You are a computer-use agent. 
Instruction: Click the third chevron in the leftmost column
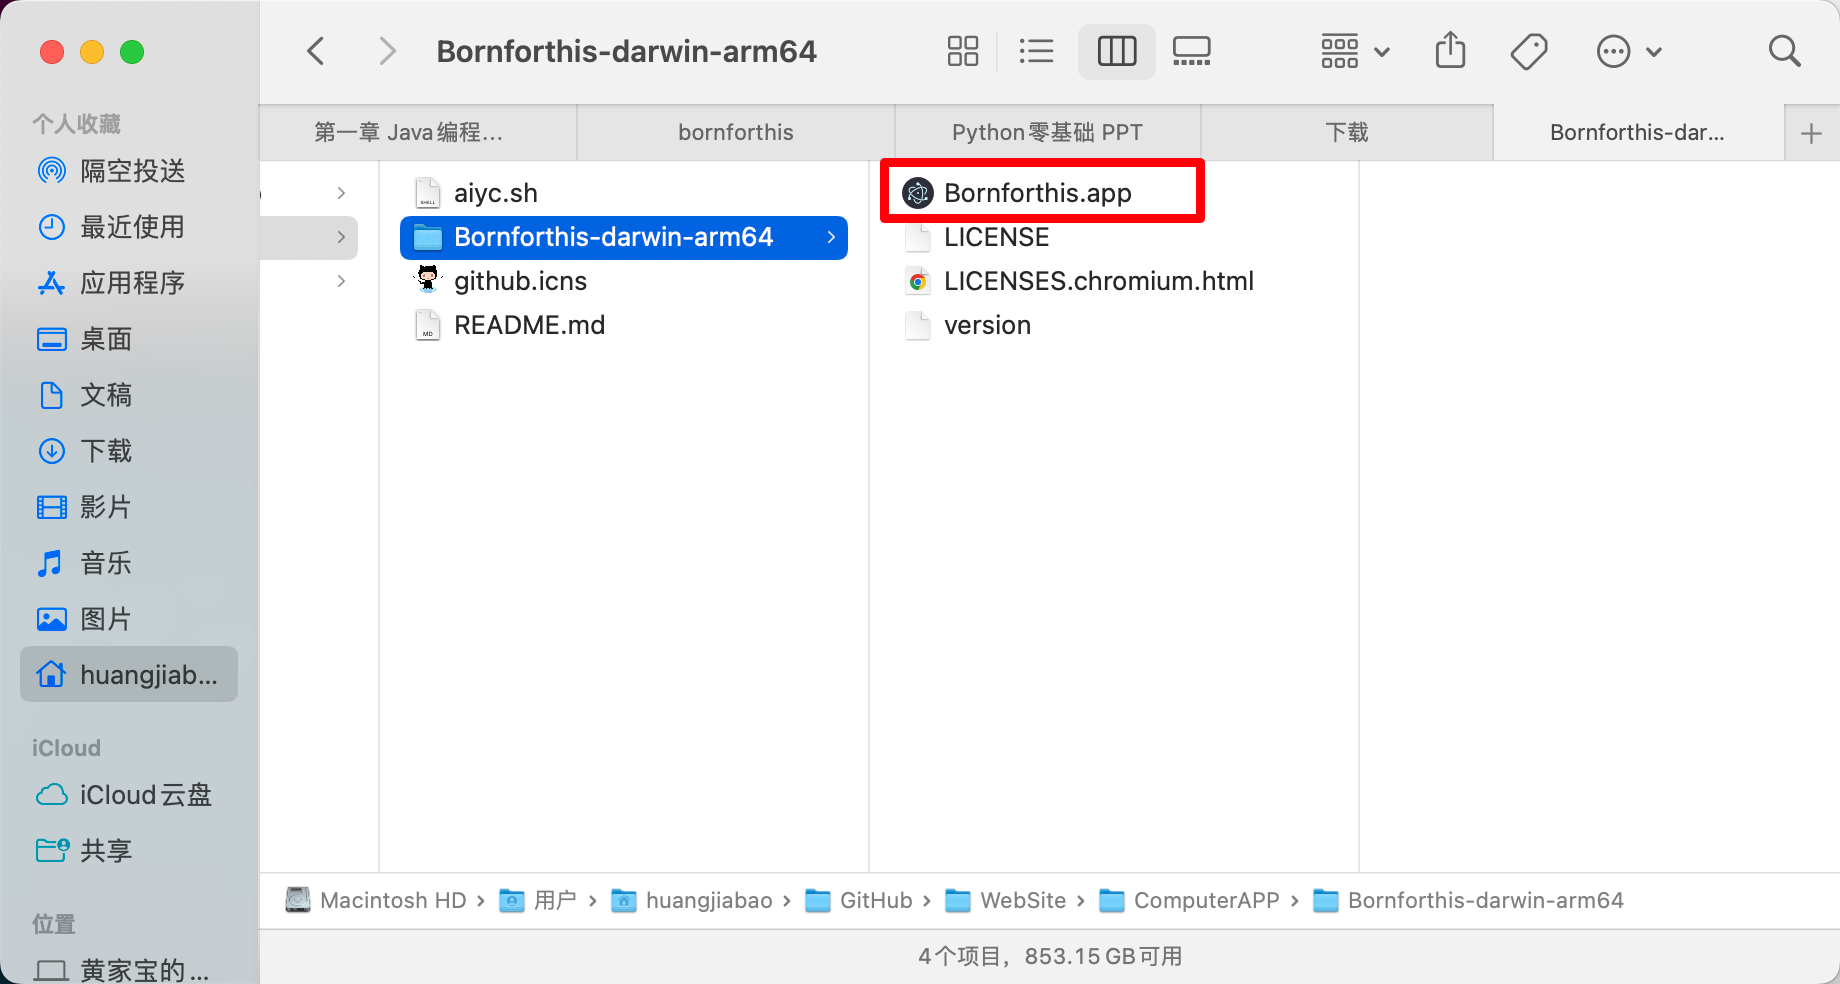click(x=341, y=281)
